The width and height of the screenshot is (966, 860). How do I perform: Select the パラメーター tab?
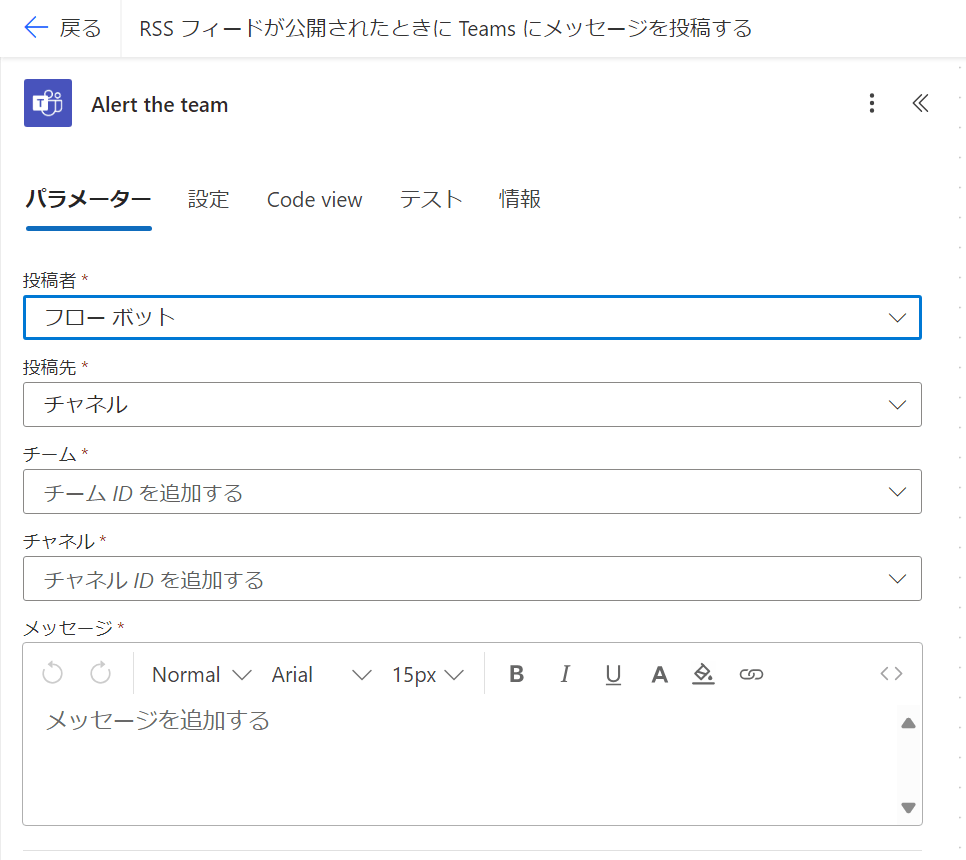[89, 200]
